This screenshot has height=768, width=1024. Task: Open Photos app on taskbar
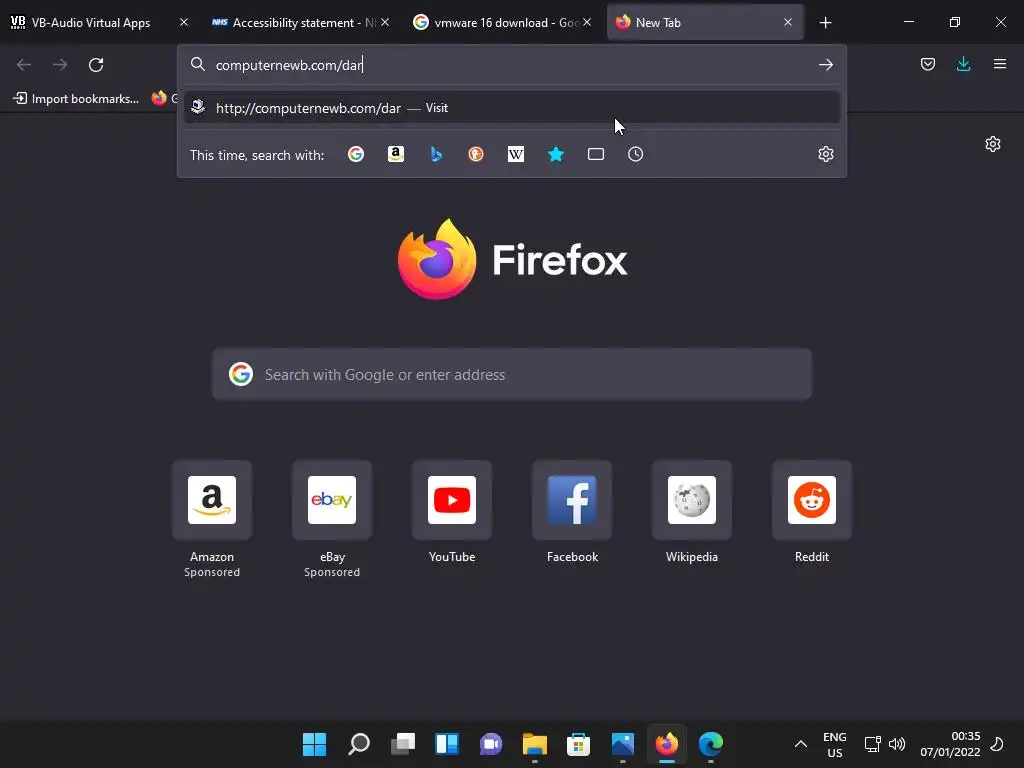[x=622, y=744]
